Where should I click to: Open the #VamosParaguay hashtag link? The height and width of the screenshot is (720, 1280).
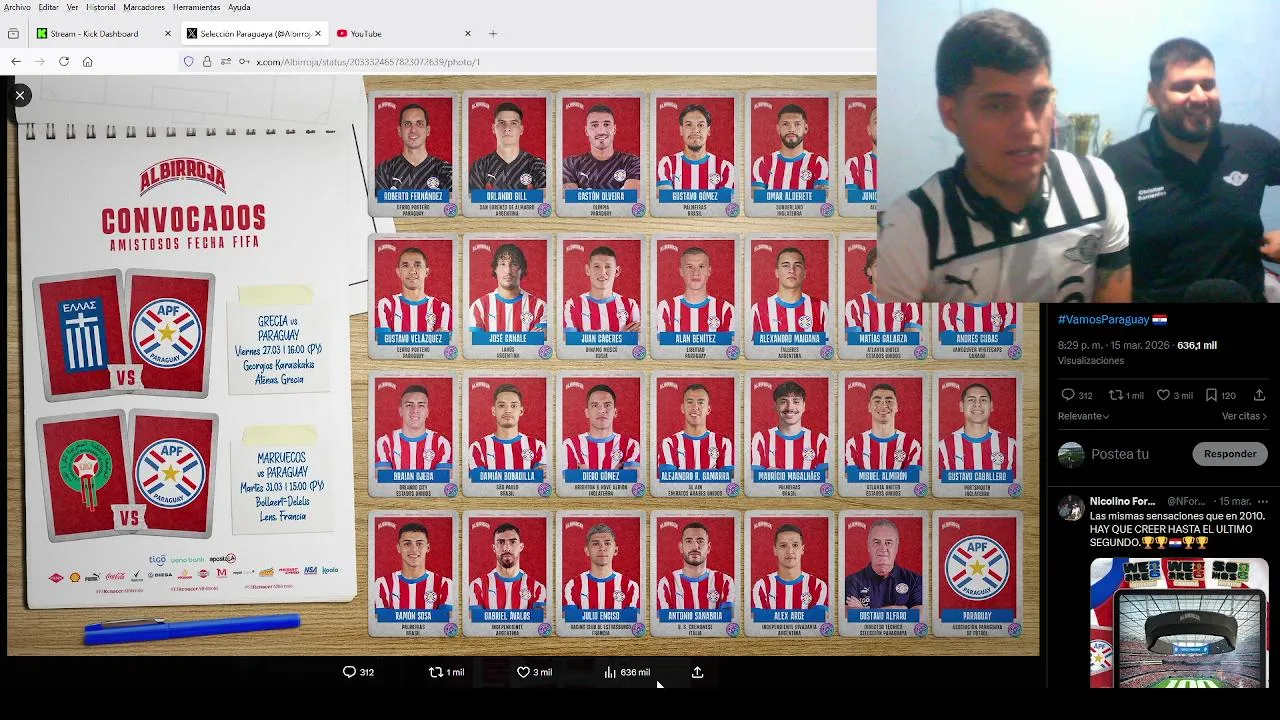pos(1103,319)
